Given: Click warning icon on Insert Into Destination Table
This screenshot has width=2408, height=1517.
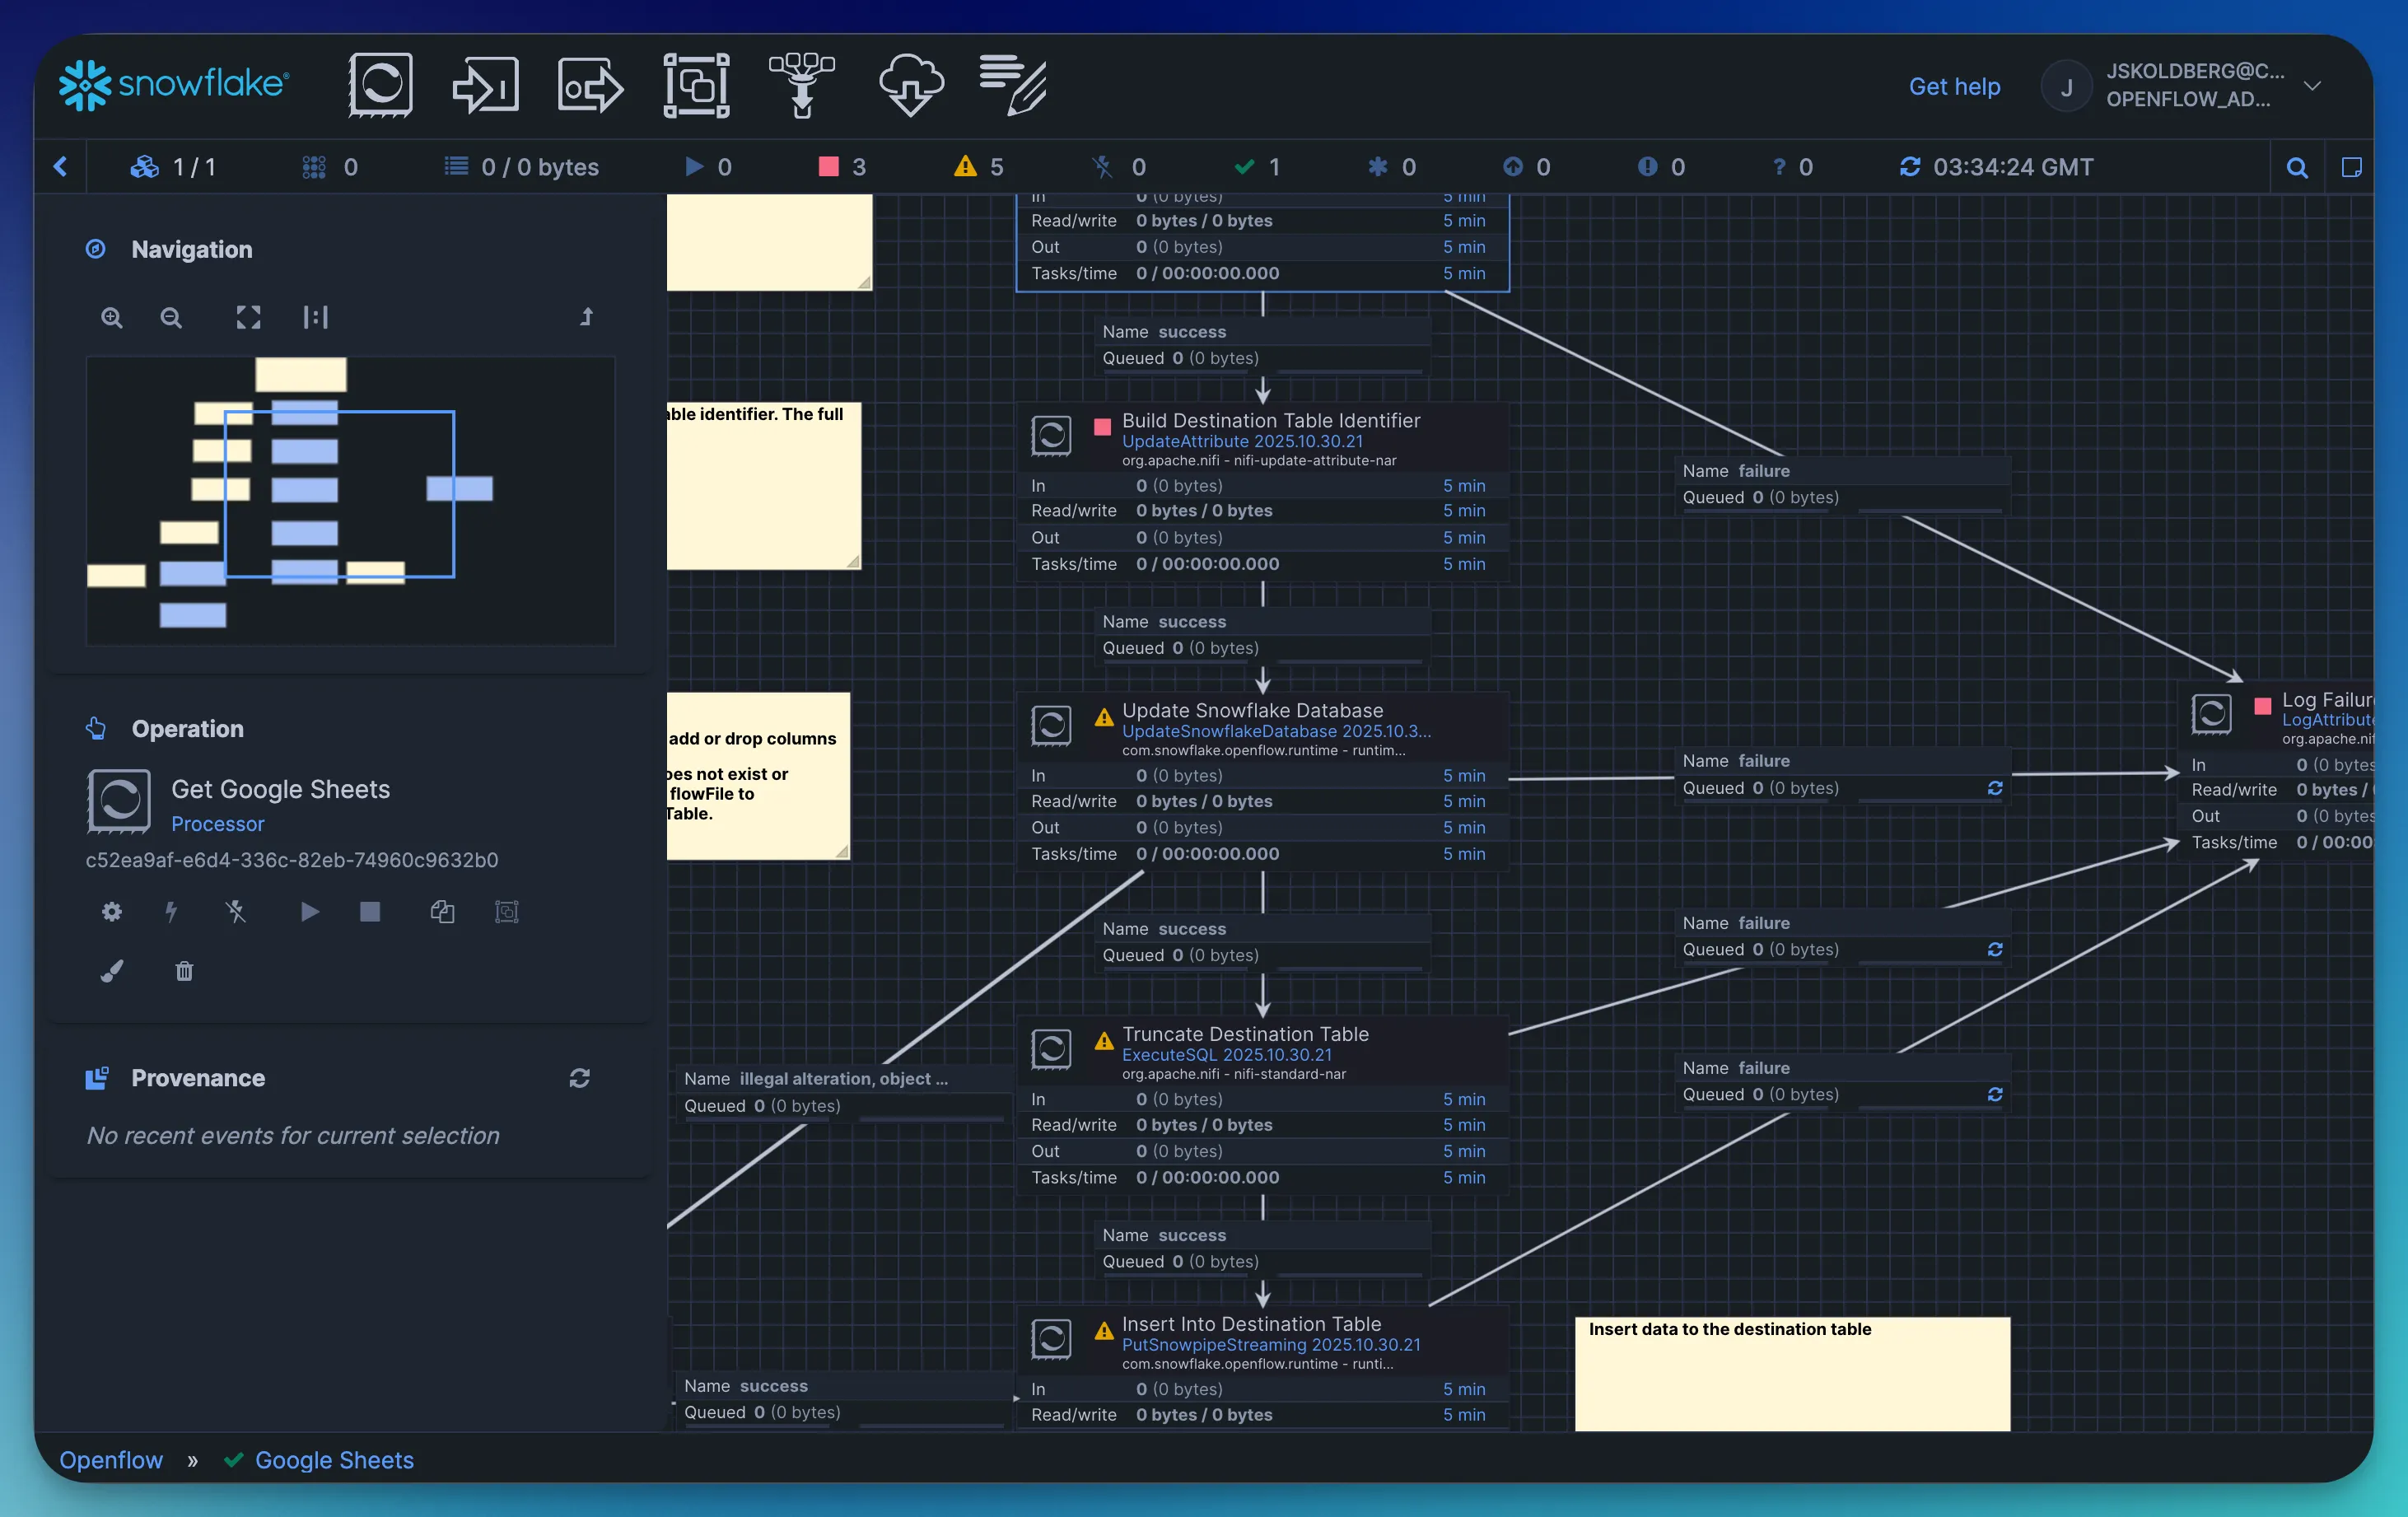Looking at the screenshot, I should pyautogui.click(x=1103, y=1331).
